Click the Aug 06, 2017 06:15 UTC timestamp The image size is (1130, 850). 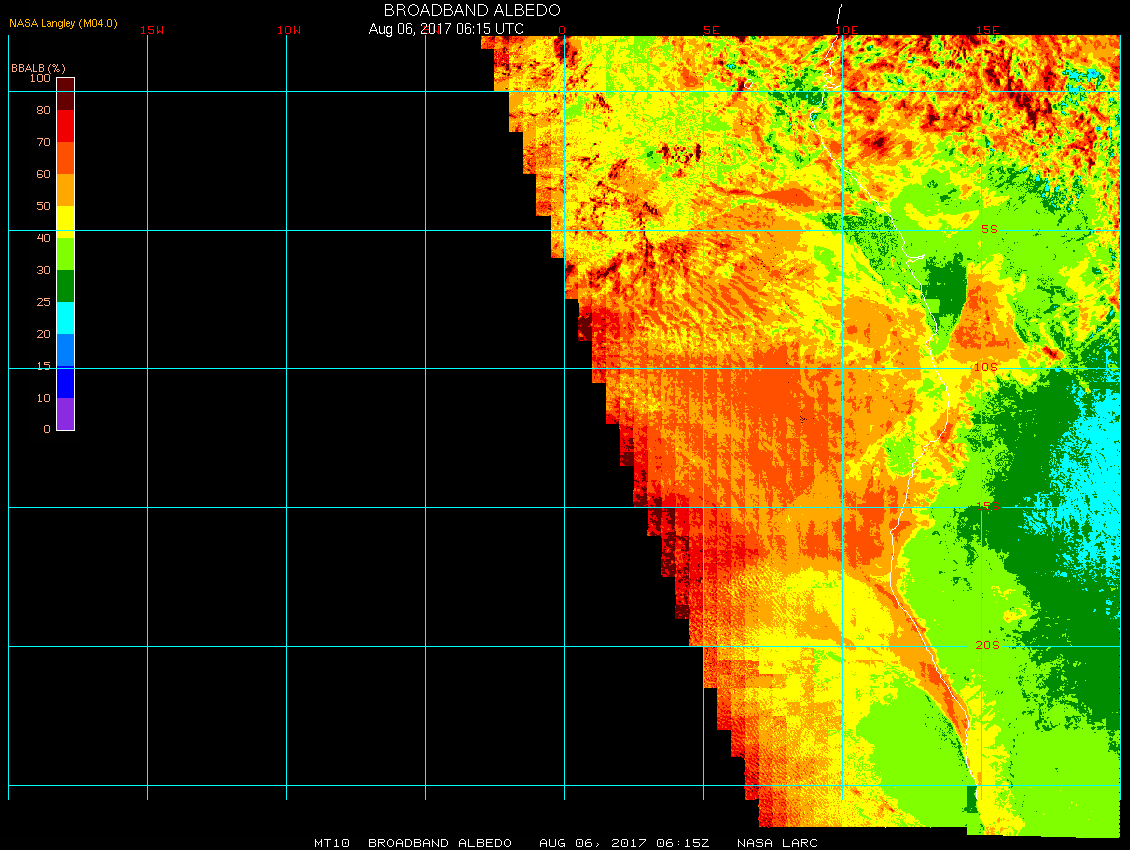coord(446,29)
